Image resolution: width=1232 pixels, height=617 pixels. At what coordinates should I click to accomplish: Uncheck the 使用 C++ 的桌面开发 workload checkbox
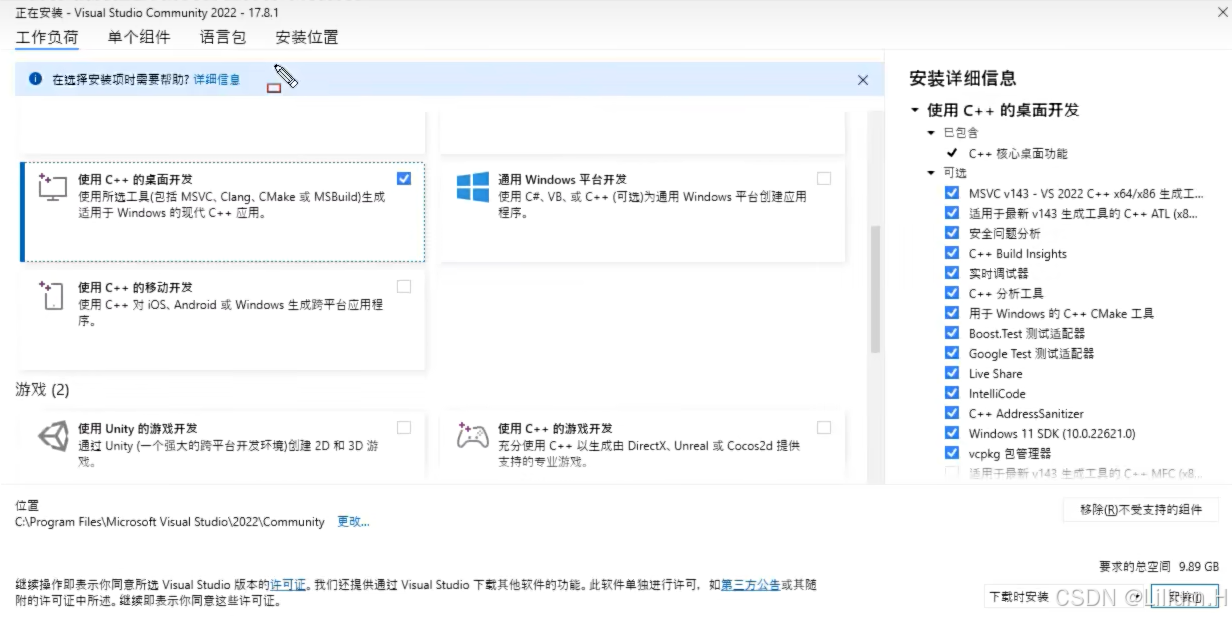tap(404, 178)
